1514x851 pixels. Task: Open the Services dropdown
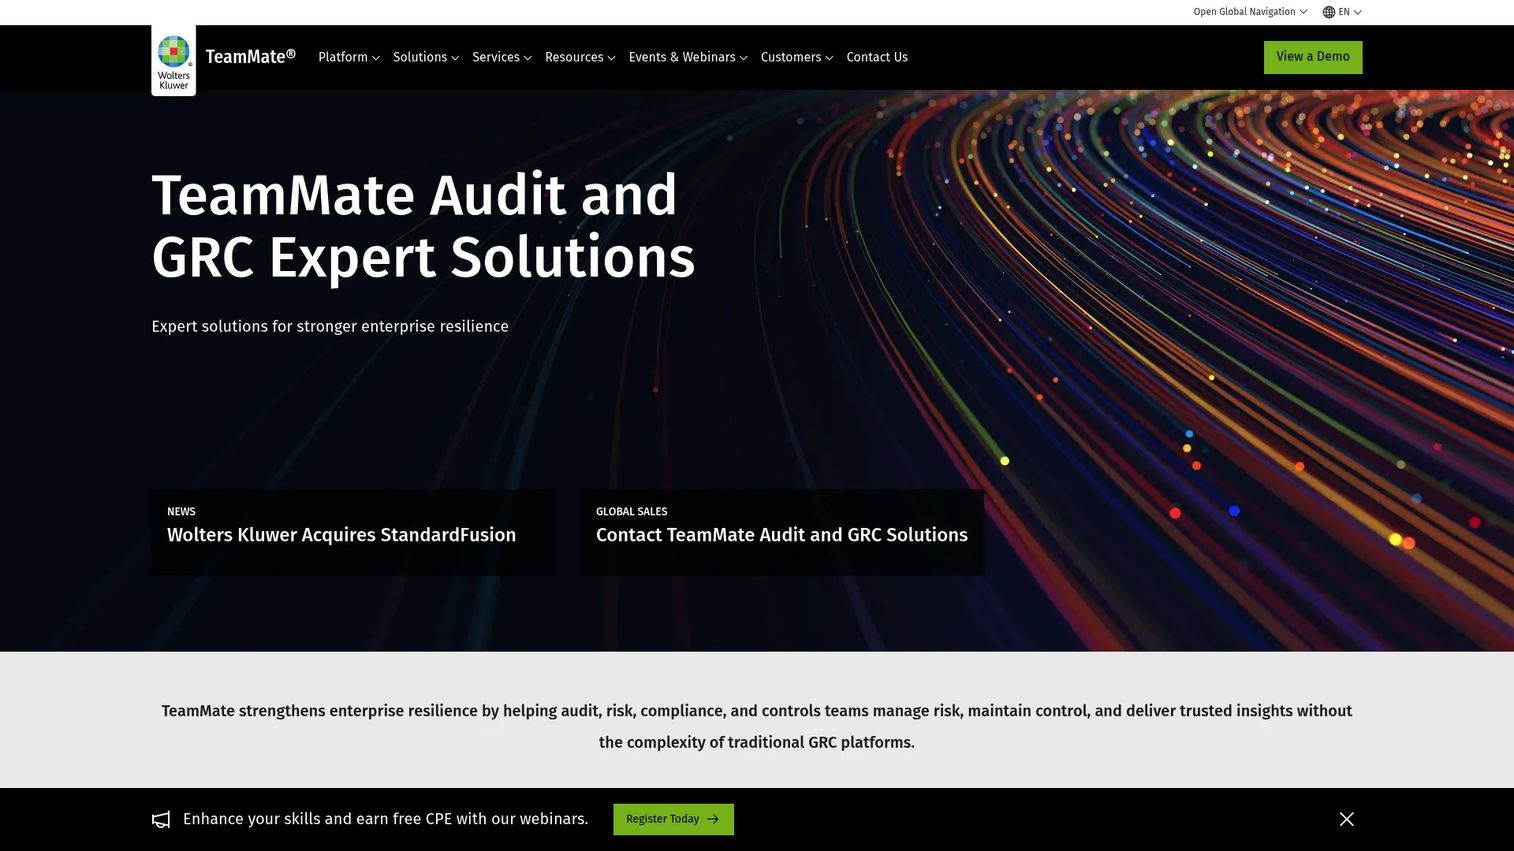click(x=502, y=57)
